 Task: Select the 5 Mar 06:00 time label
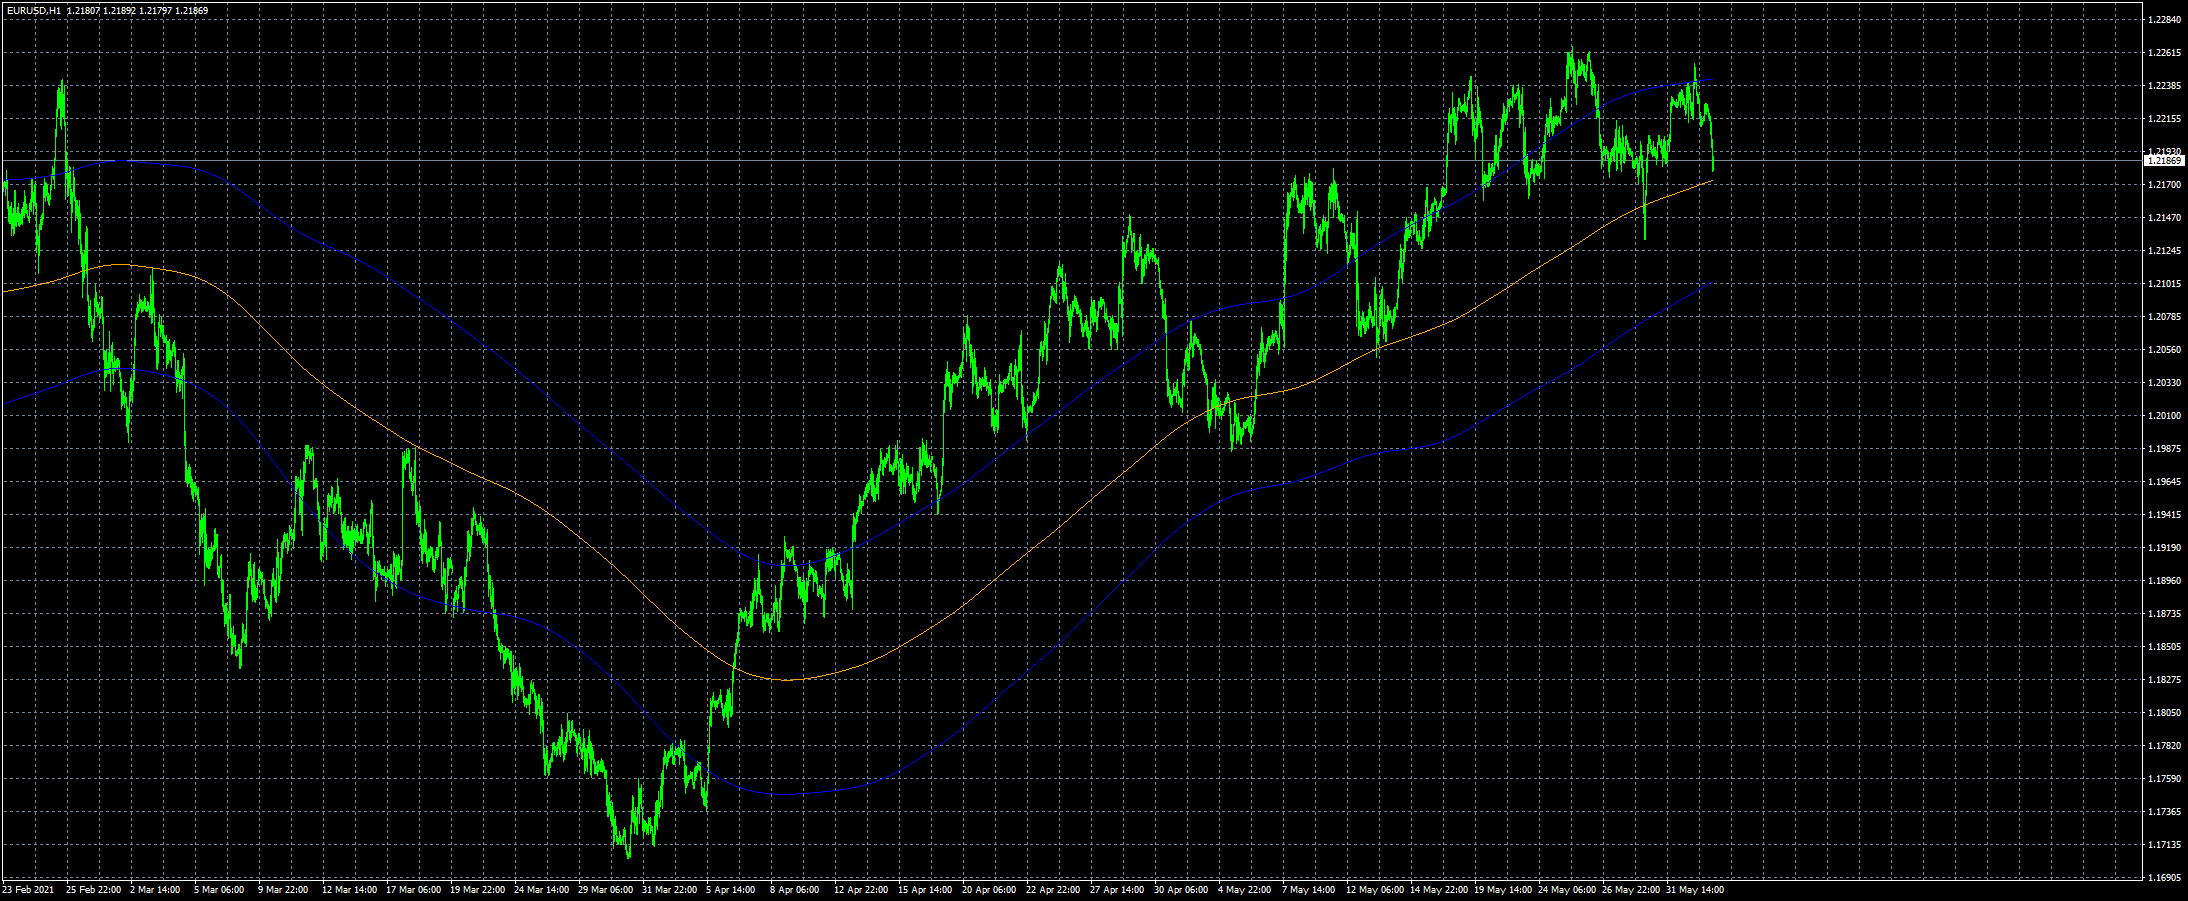point(219,889)
